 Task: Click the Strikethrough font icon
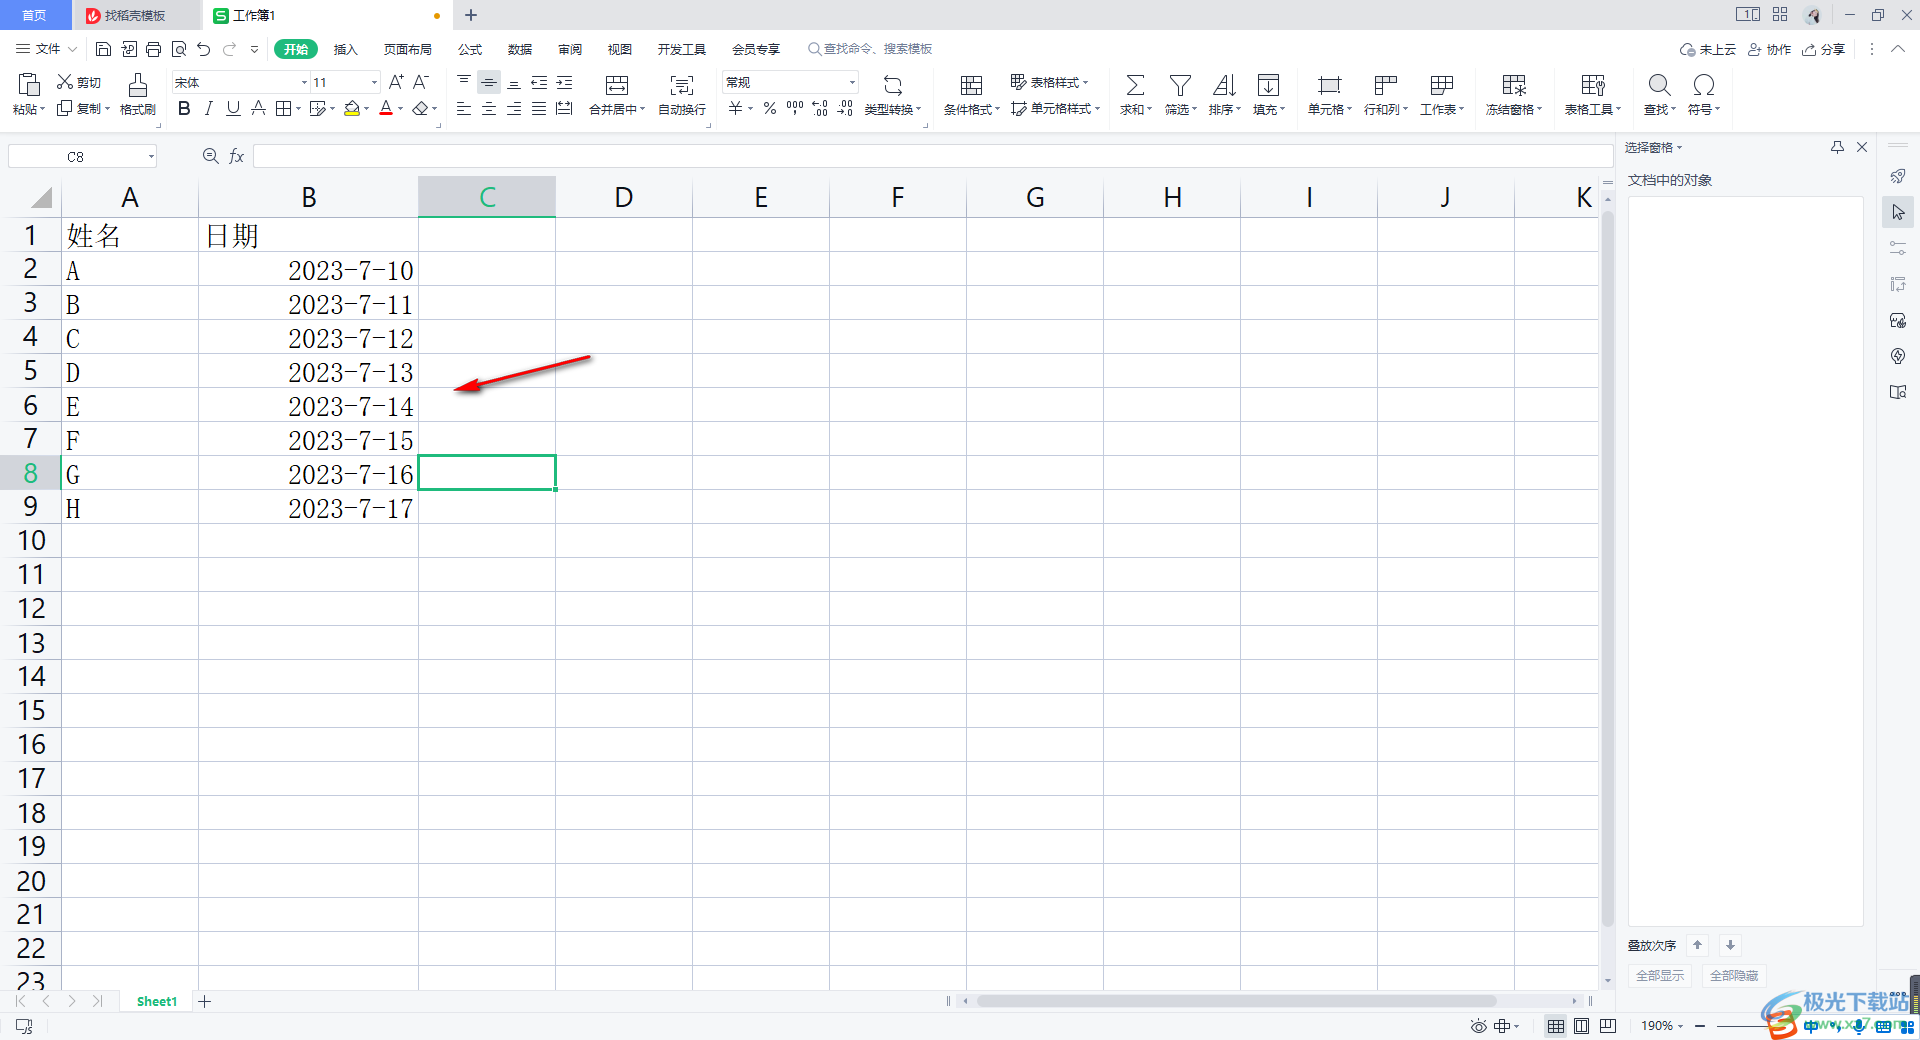point(258,108)
